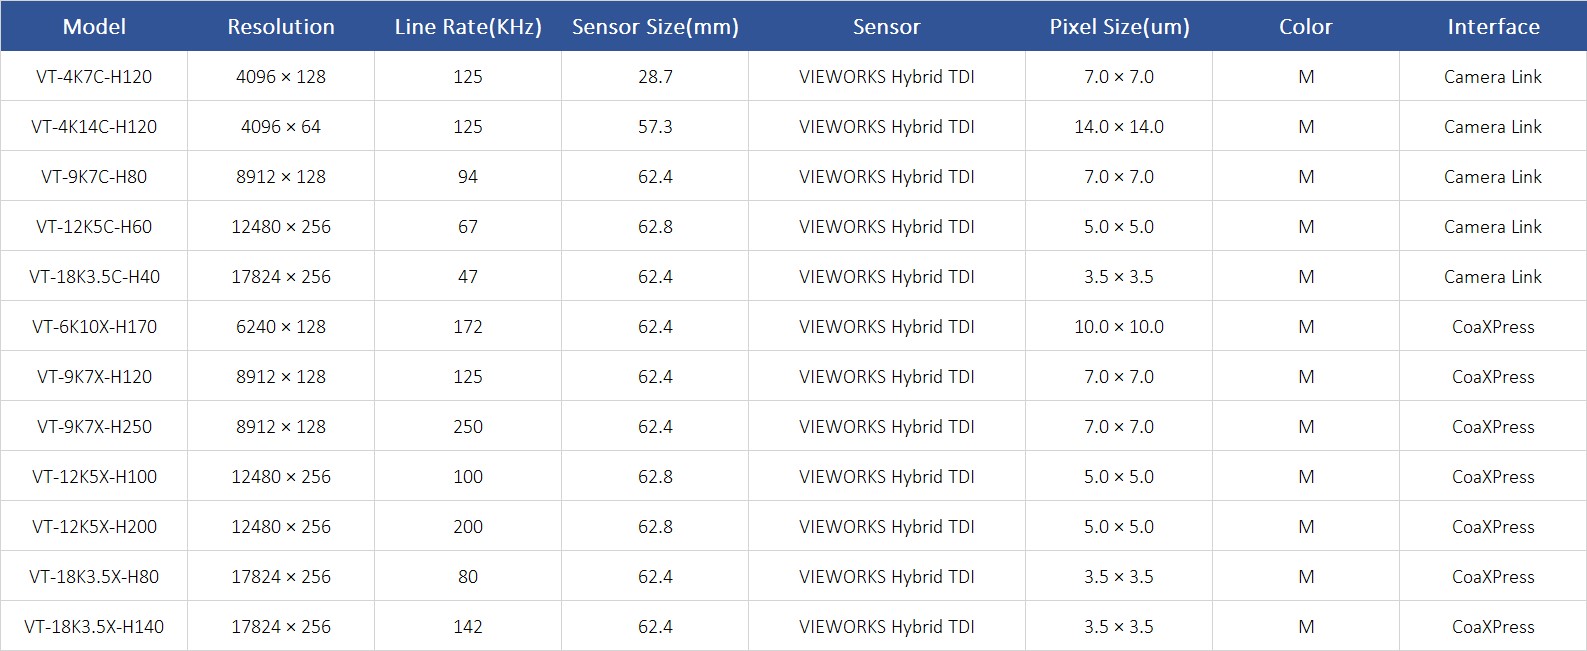The height and width of the screenshot is (651, 1587).
Task: Click the VT-6K10X-H170 model name
Action: [94, 327]
